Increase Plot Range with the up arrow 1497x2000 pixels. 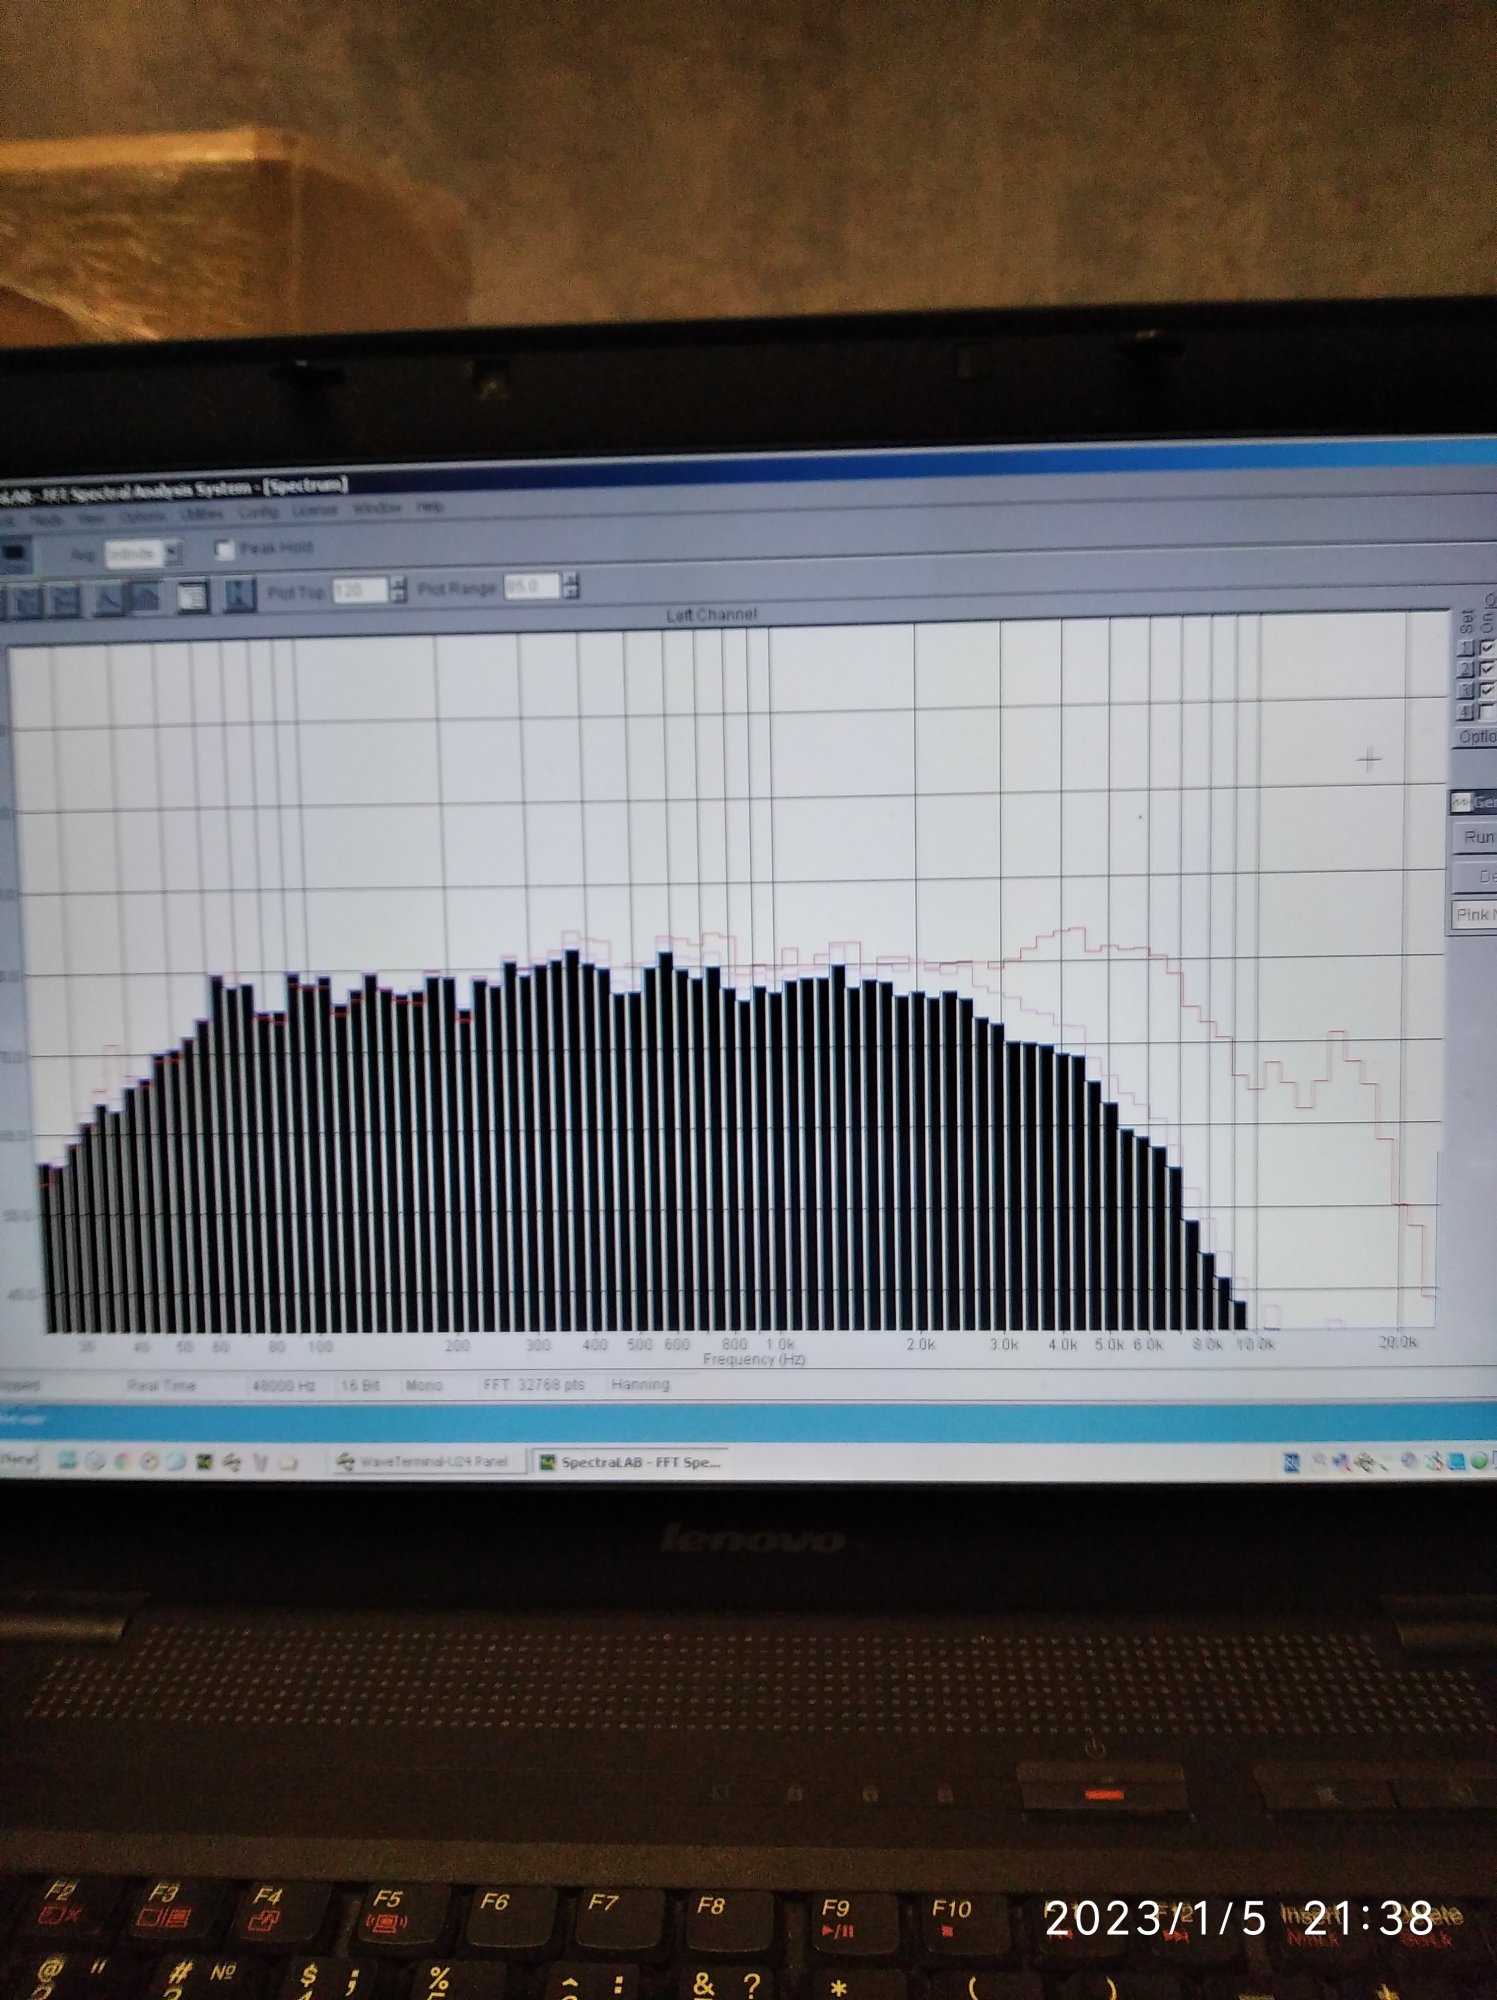coord(570,579)
